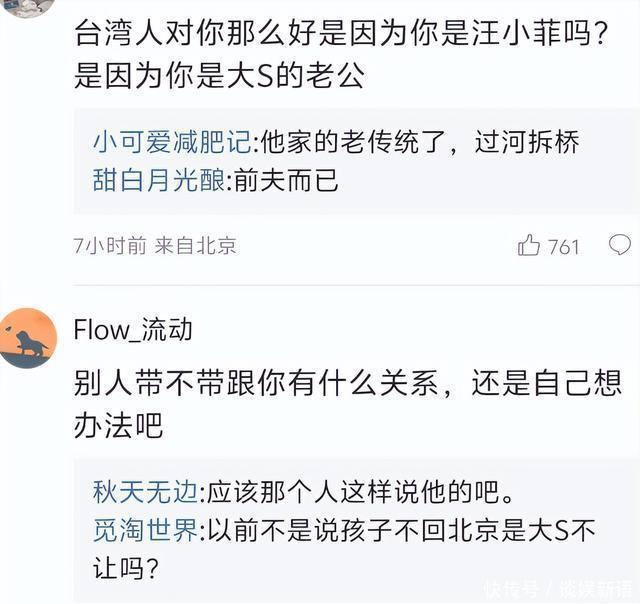Click the 761 like count
Image resolution: width=640 pixels, height=604 pixels.
(564, 246)
